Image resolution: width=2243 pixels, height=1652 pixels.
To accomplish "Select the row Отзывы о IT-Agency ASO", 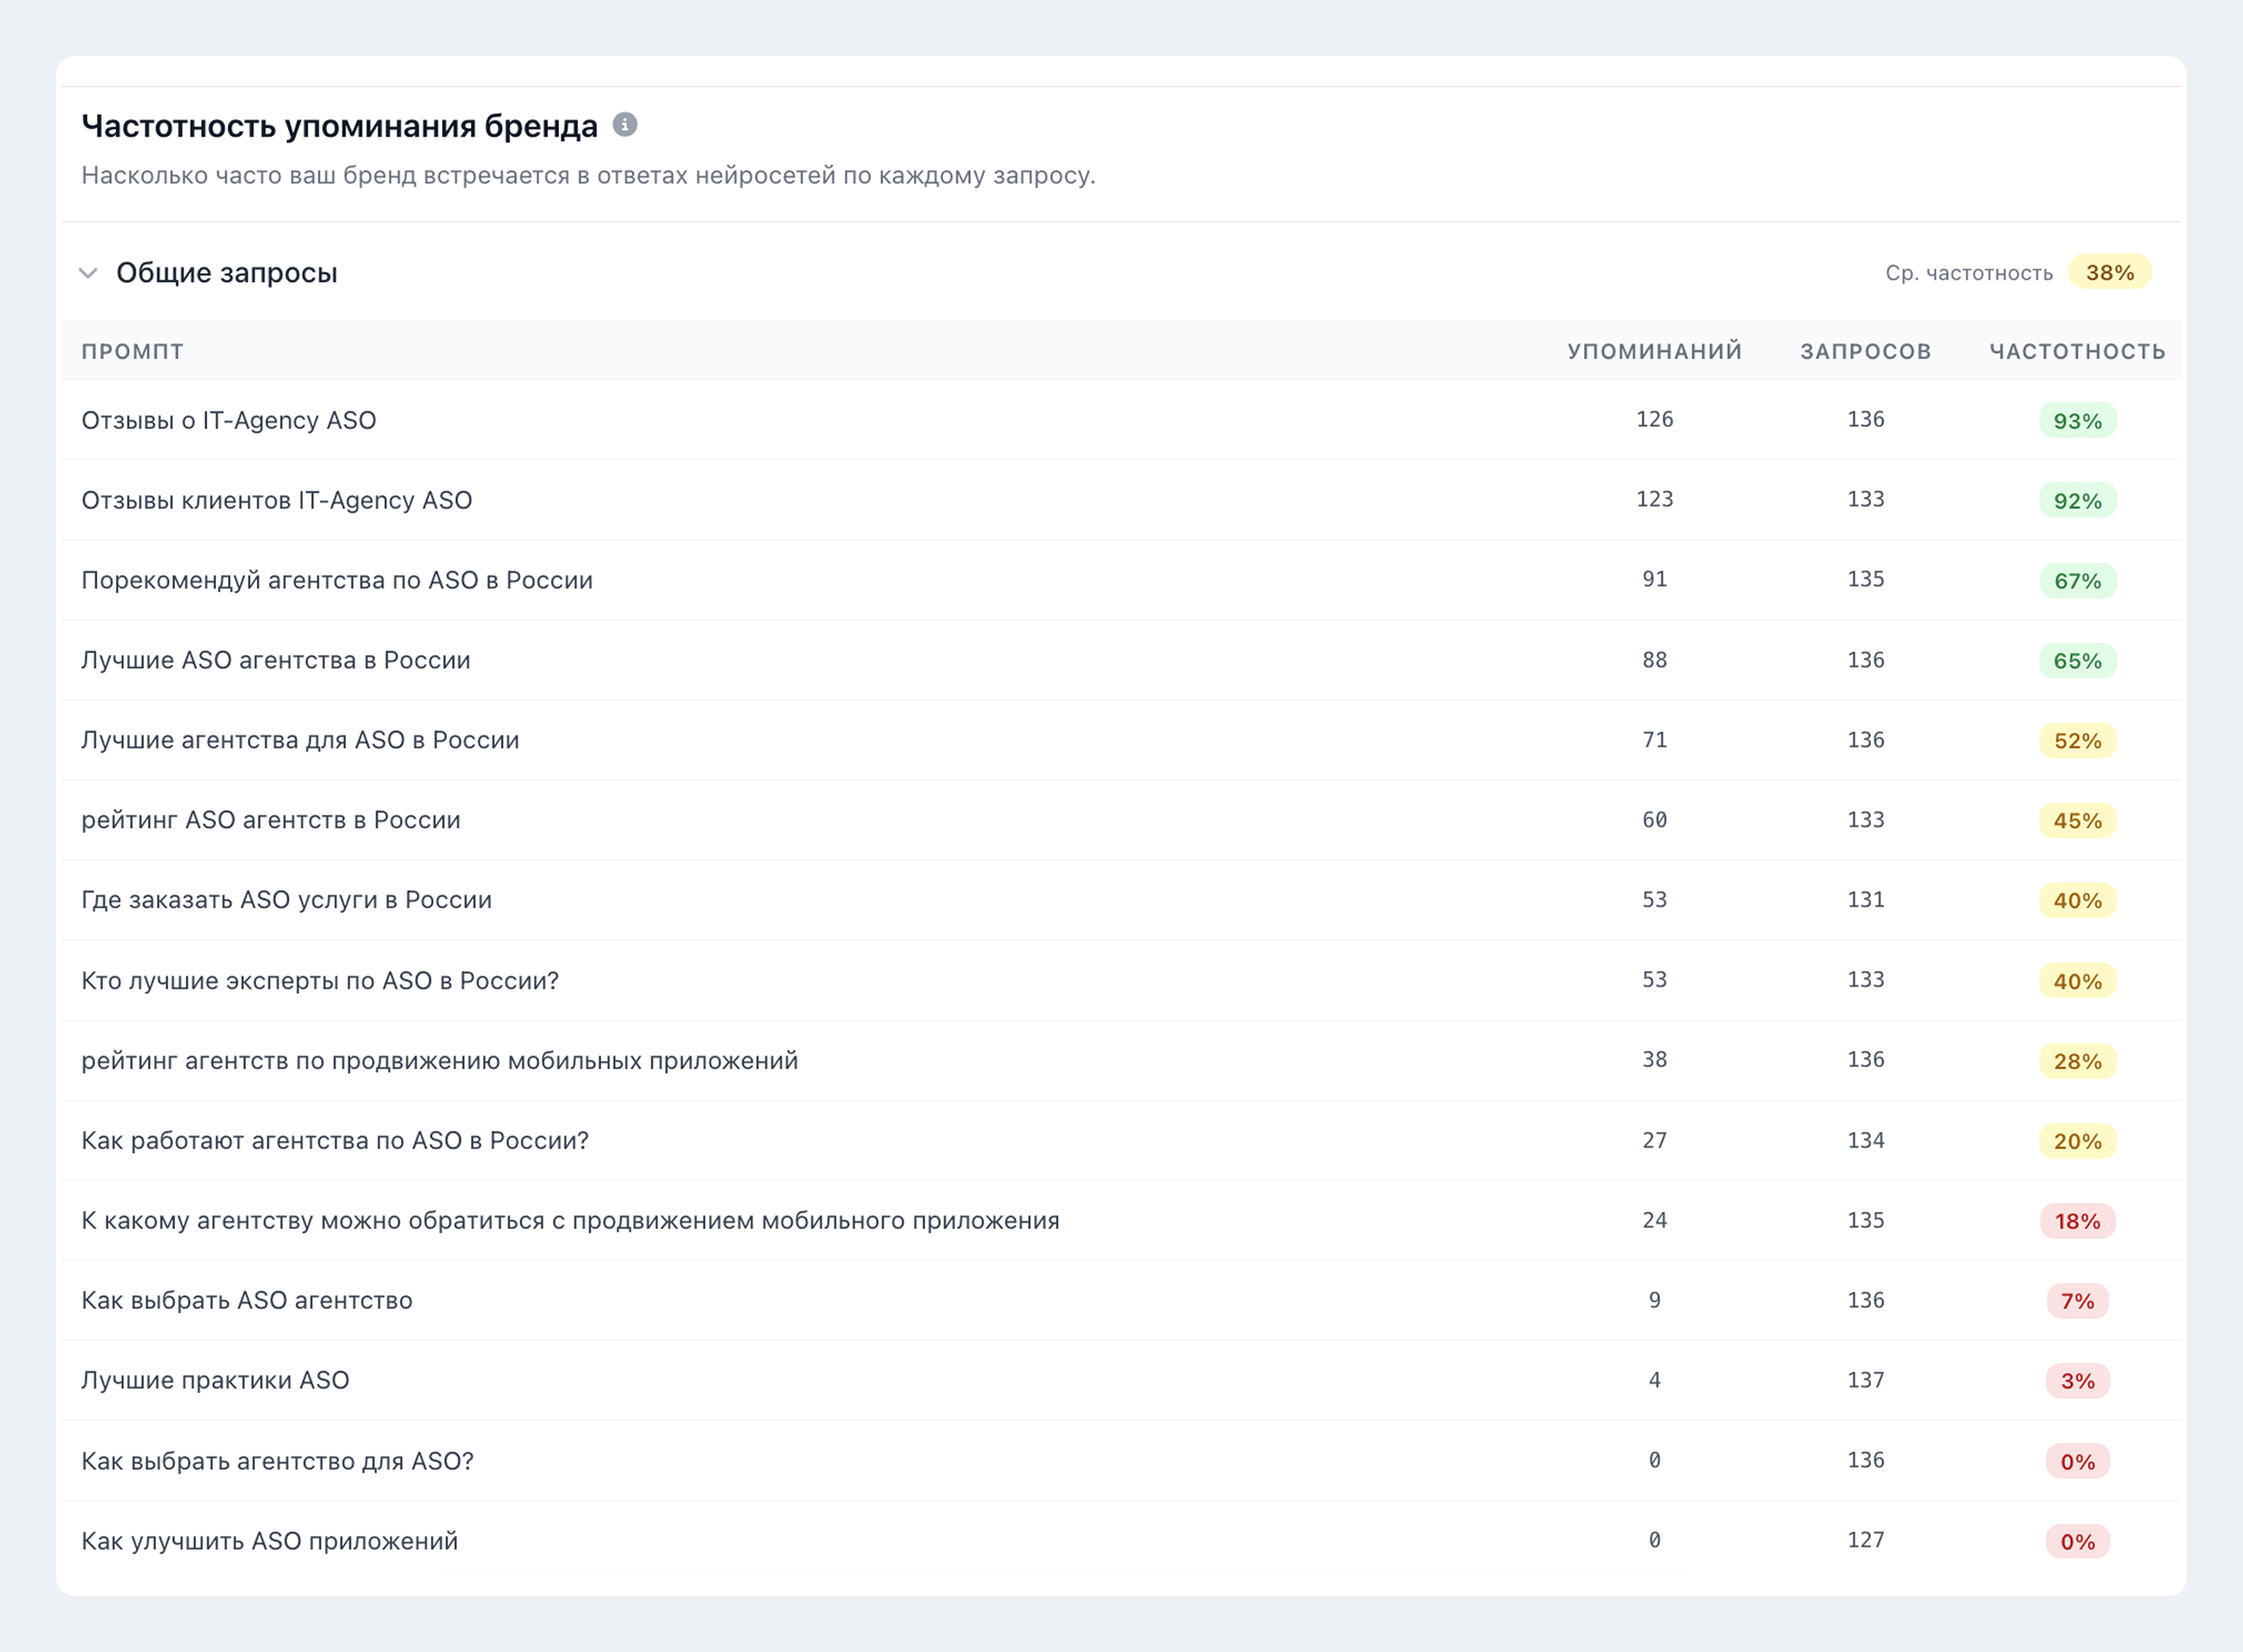I will pyautogui.click(x=1121, y=420).
